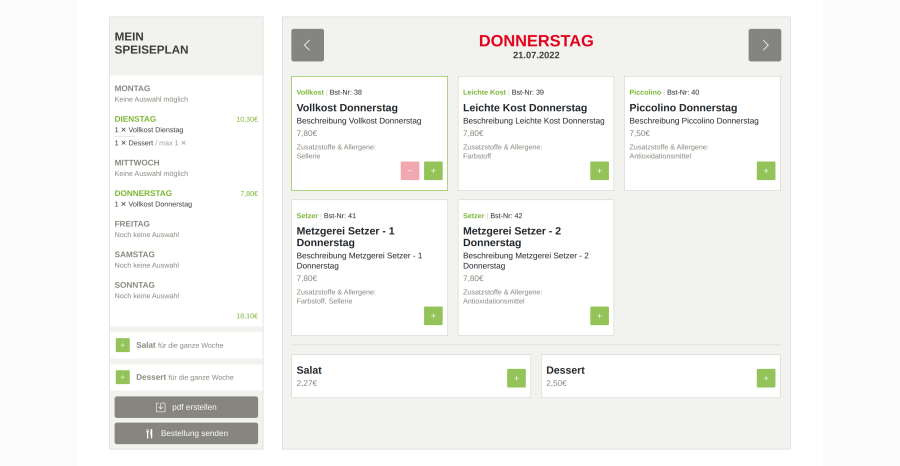Select DIENSTAG in the meal plan sidebar

click(136, 119)
